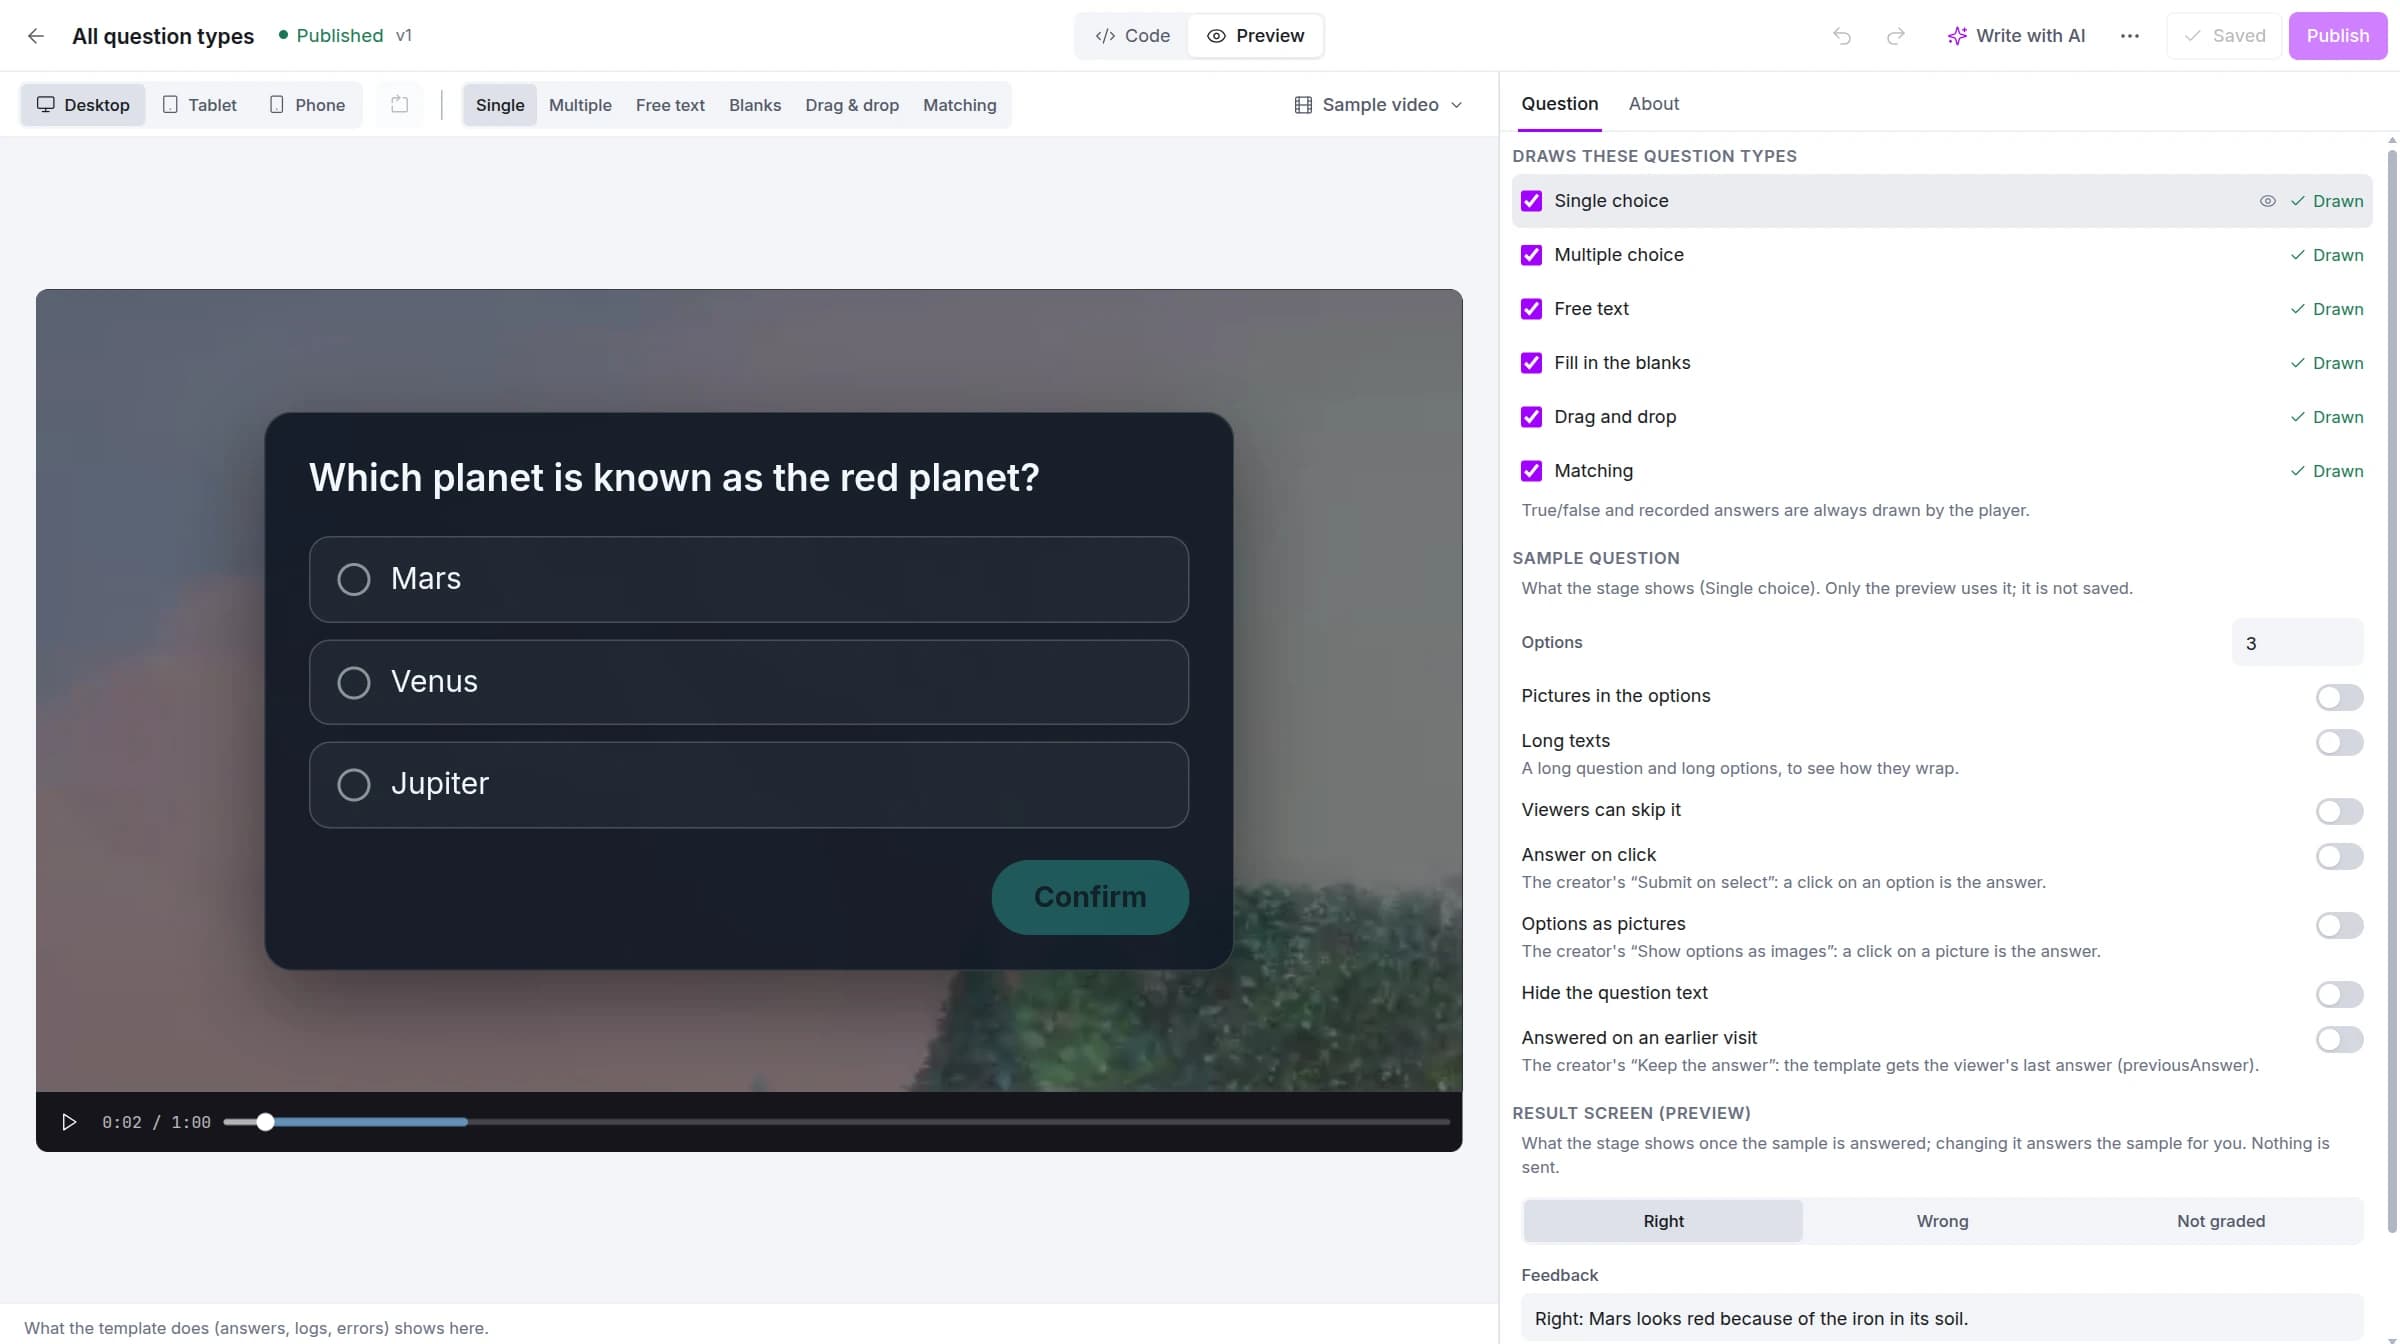Uncheck Fill in the blanks checkbox

click(1531, 363)
